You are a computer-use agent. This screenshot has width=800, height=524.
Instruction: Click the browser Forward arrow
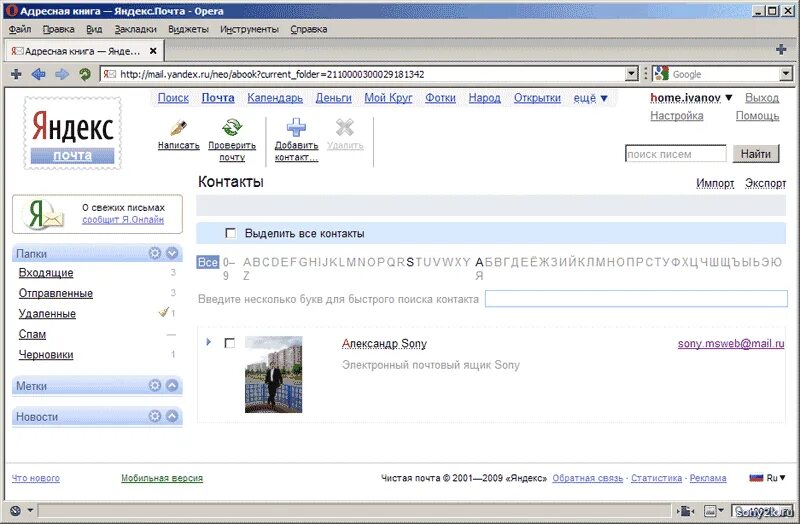(x=62, y=74)
